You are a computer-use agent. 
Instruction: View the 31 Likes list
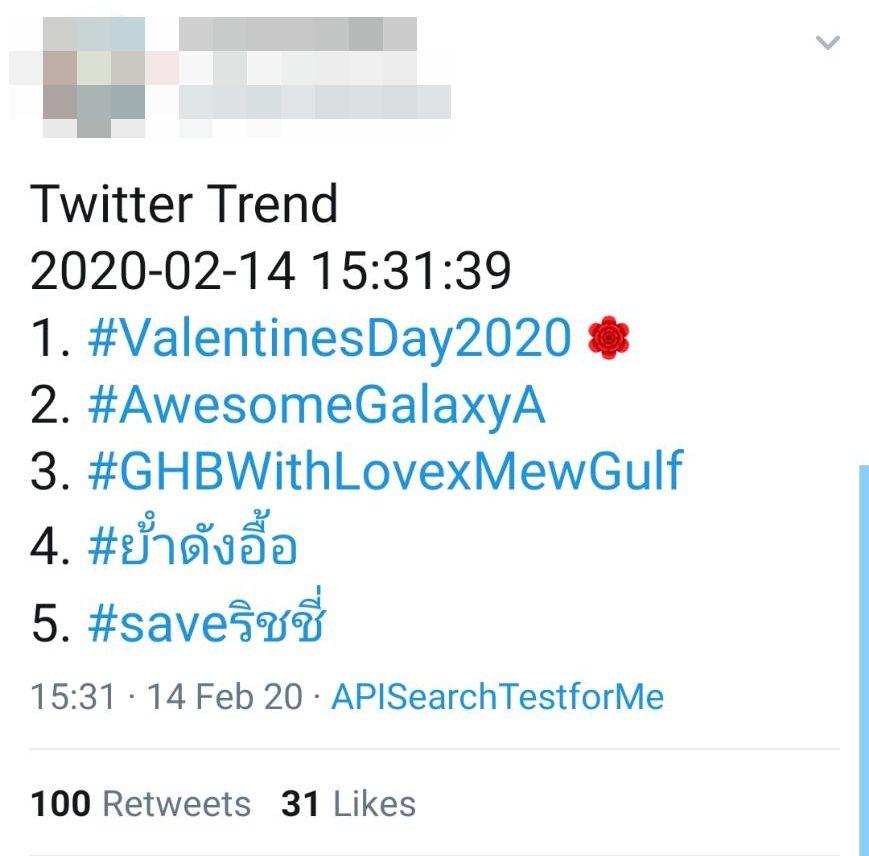(x=348, y=804)
